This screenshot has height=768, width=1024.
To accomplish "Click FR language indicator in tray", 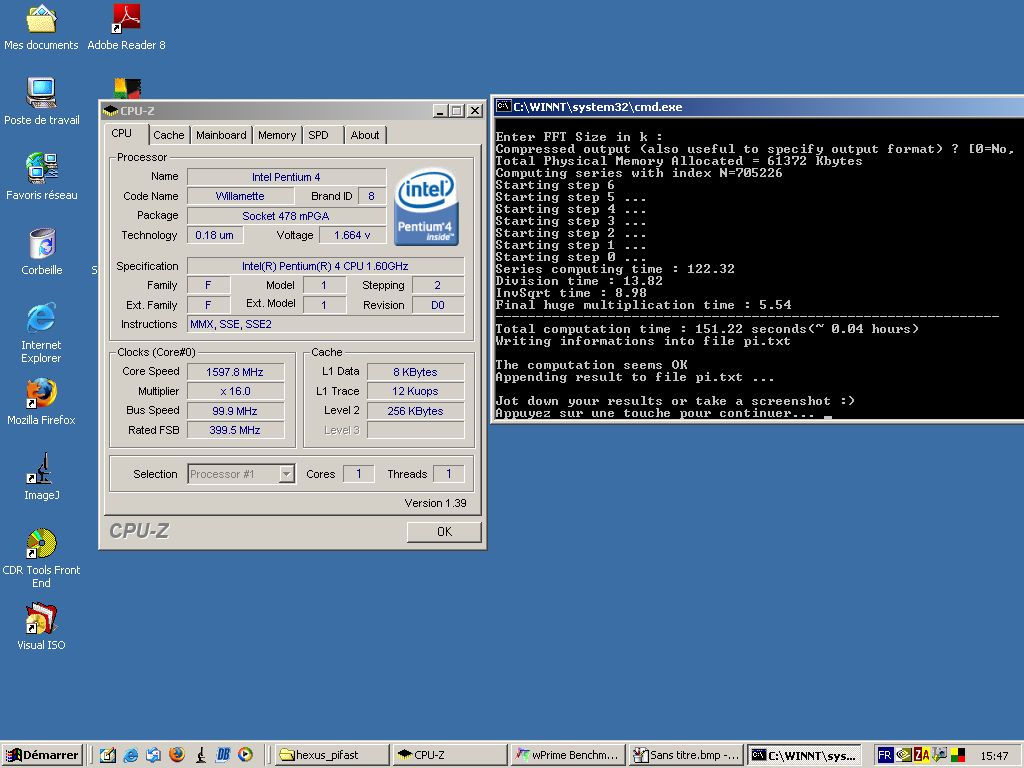I will pos(884,755).
